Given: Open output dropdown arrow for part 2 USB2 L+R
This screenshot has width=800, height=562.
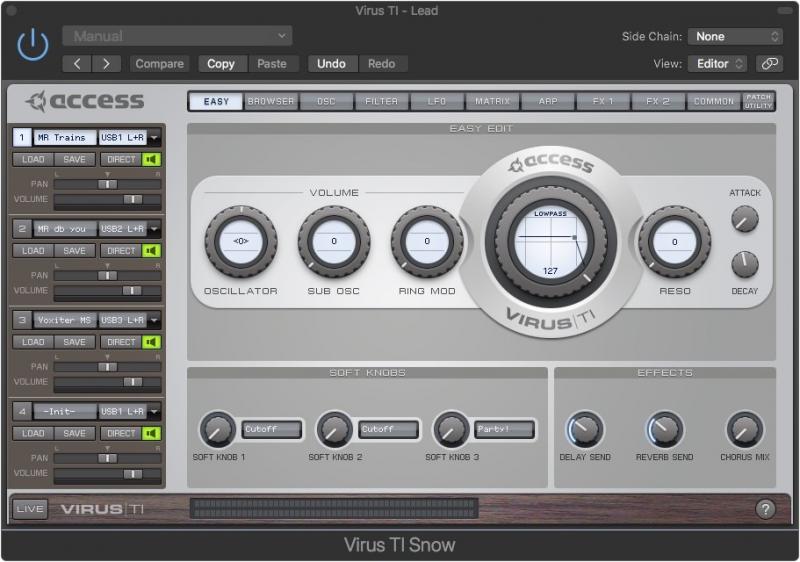Looking at the screenshot, I should tap(154, 229).
